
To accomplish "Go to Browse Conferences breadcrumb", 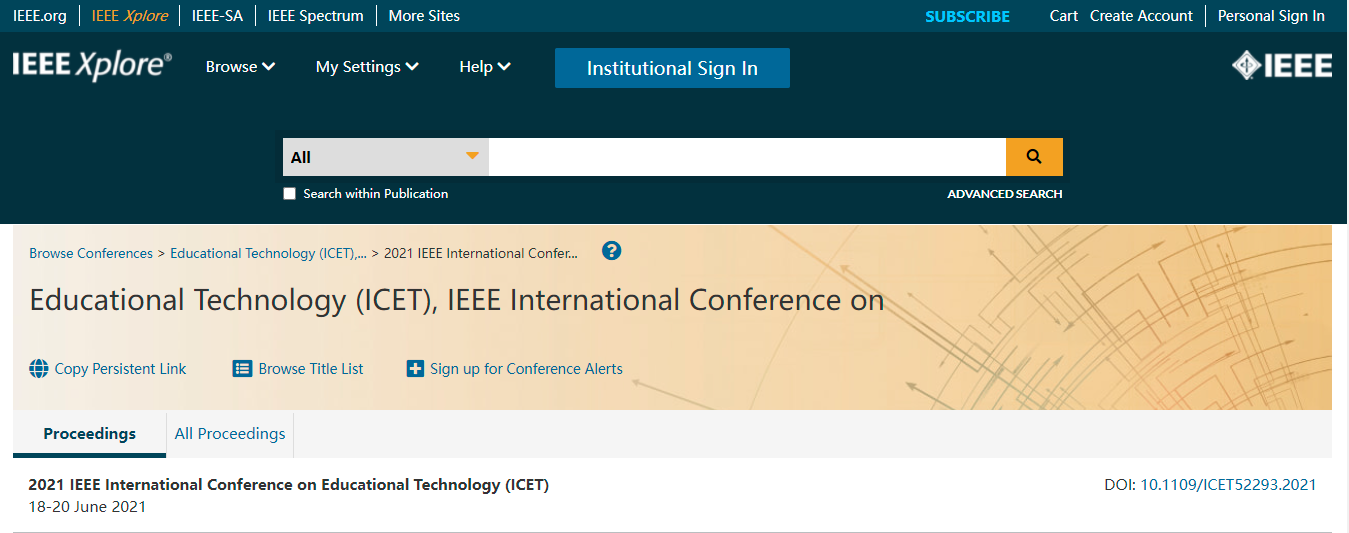I will pos(91,253).
